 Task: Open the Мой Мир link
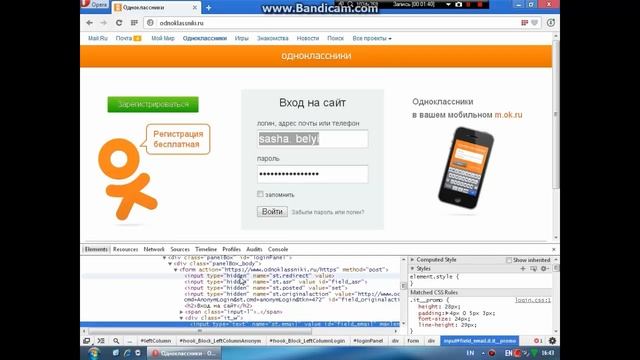click(x=163, y=38)
